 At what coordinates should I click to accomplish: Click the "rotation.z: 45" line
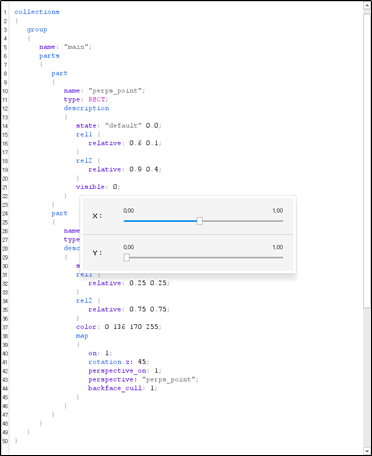click(x=119, y=362)
